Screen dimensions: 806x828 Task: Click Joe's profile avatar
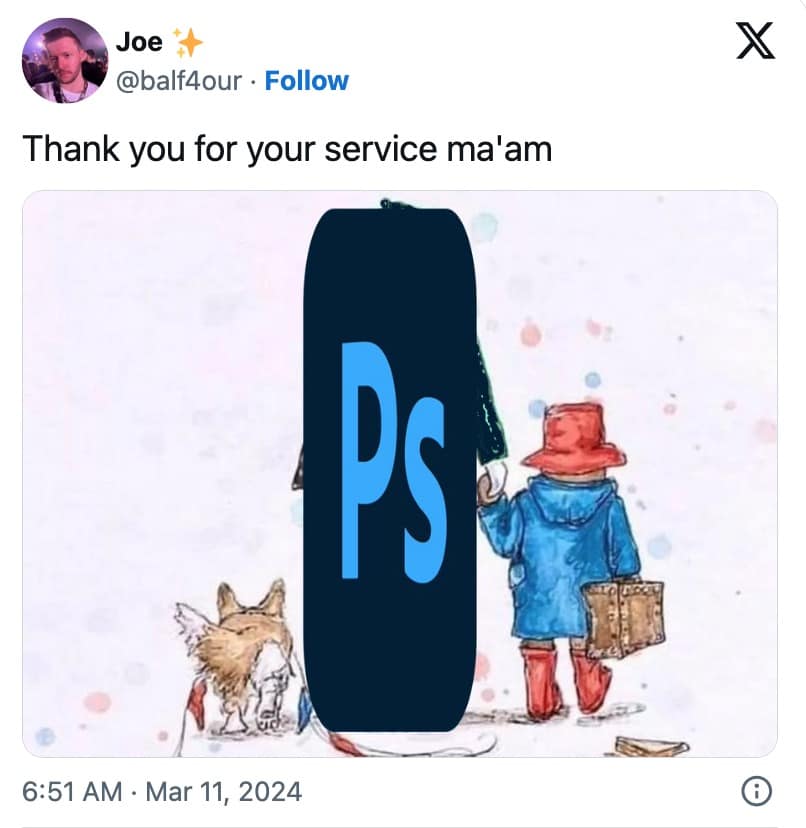pos(64,60)
